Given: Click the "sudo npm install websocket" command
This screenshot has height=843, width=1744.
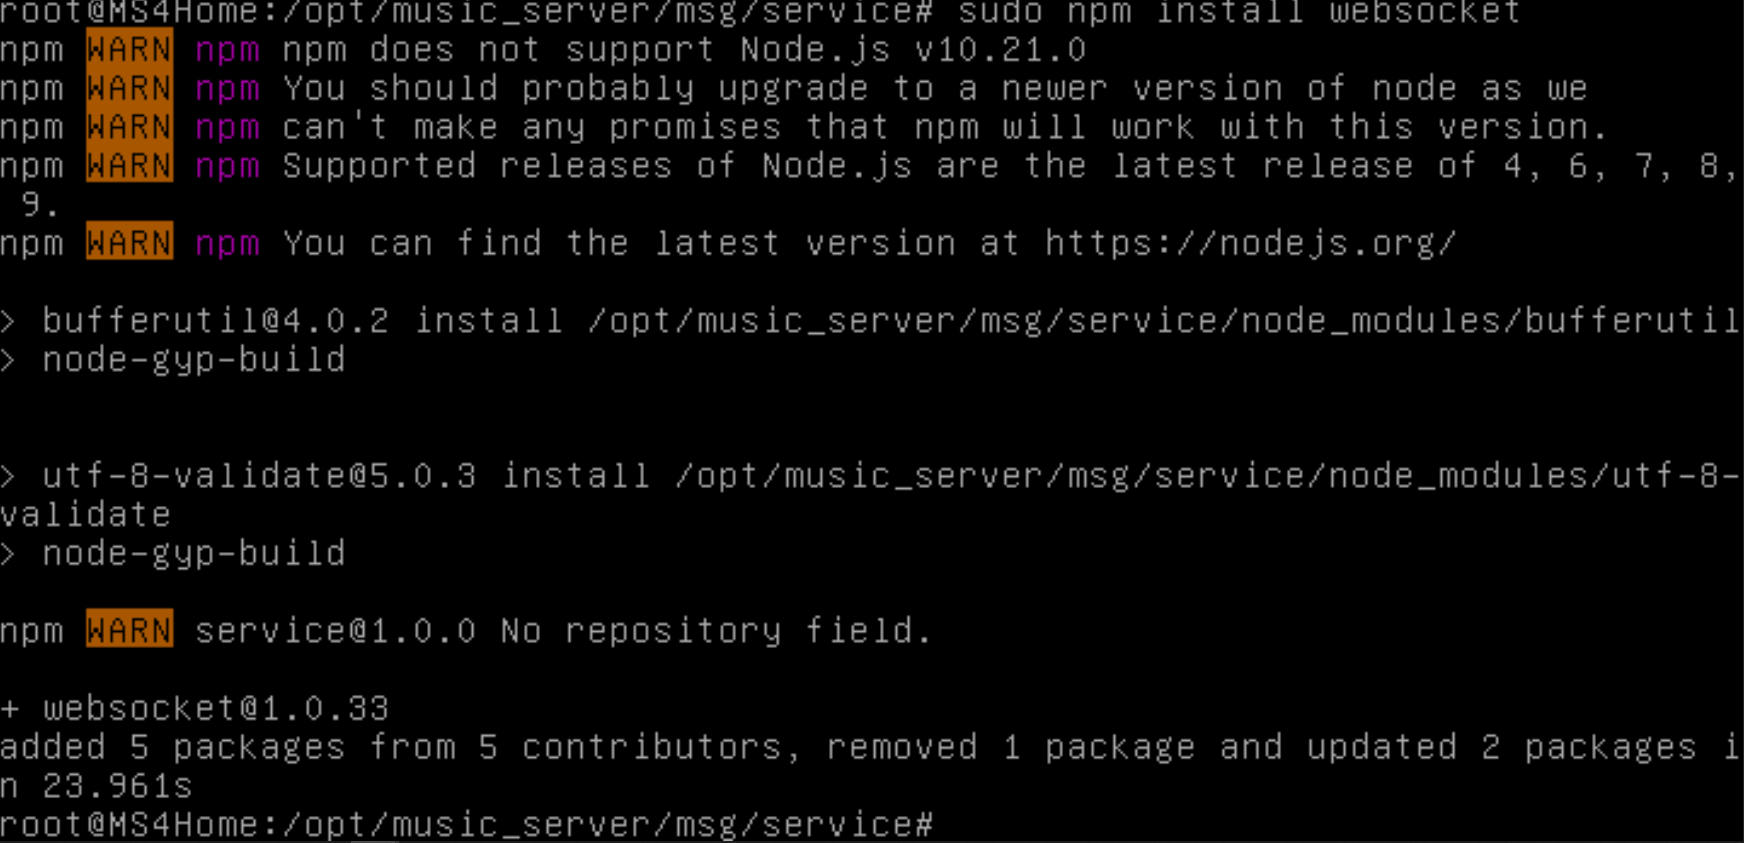Looking at the screenshot, I should (1238, 13).
